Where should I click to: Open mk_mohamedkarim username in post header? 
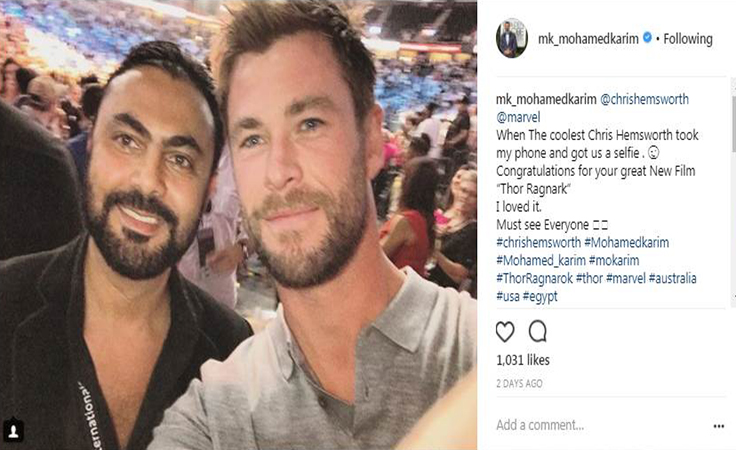click(x=588, y=39)
